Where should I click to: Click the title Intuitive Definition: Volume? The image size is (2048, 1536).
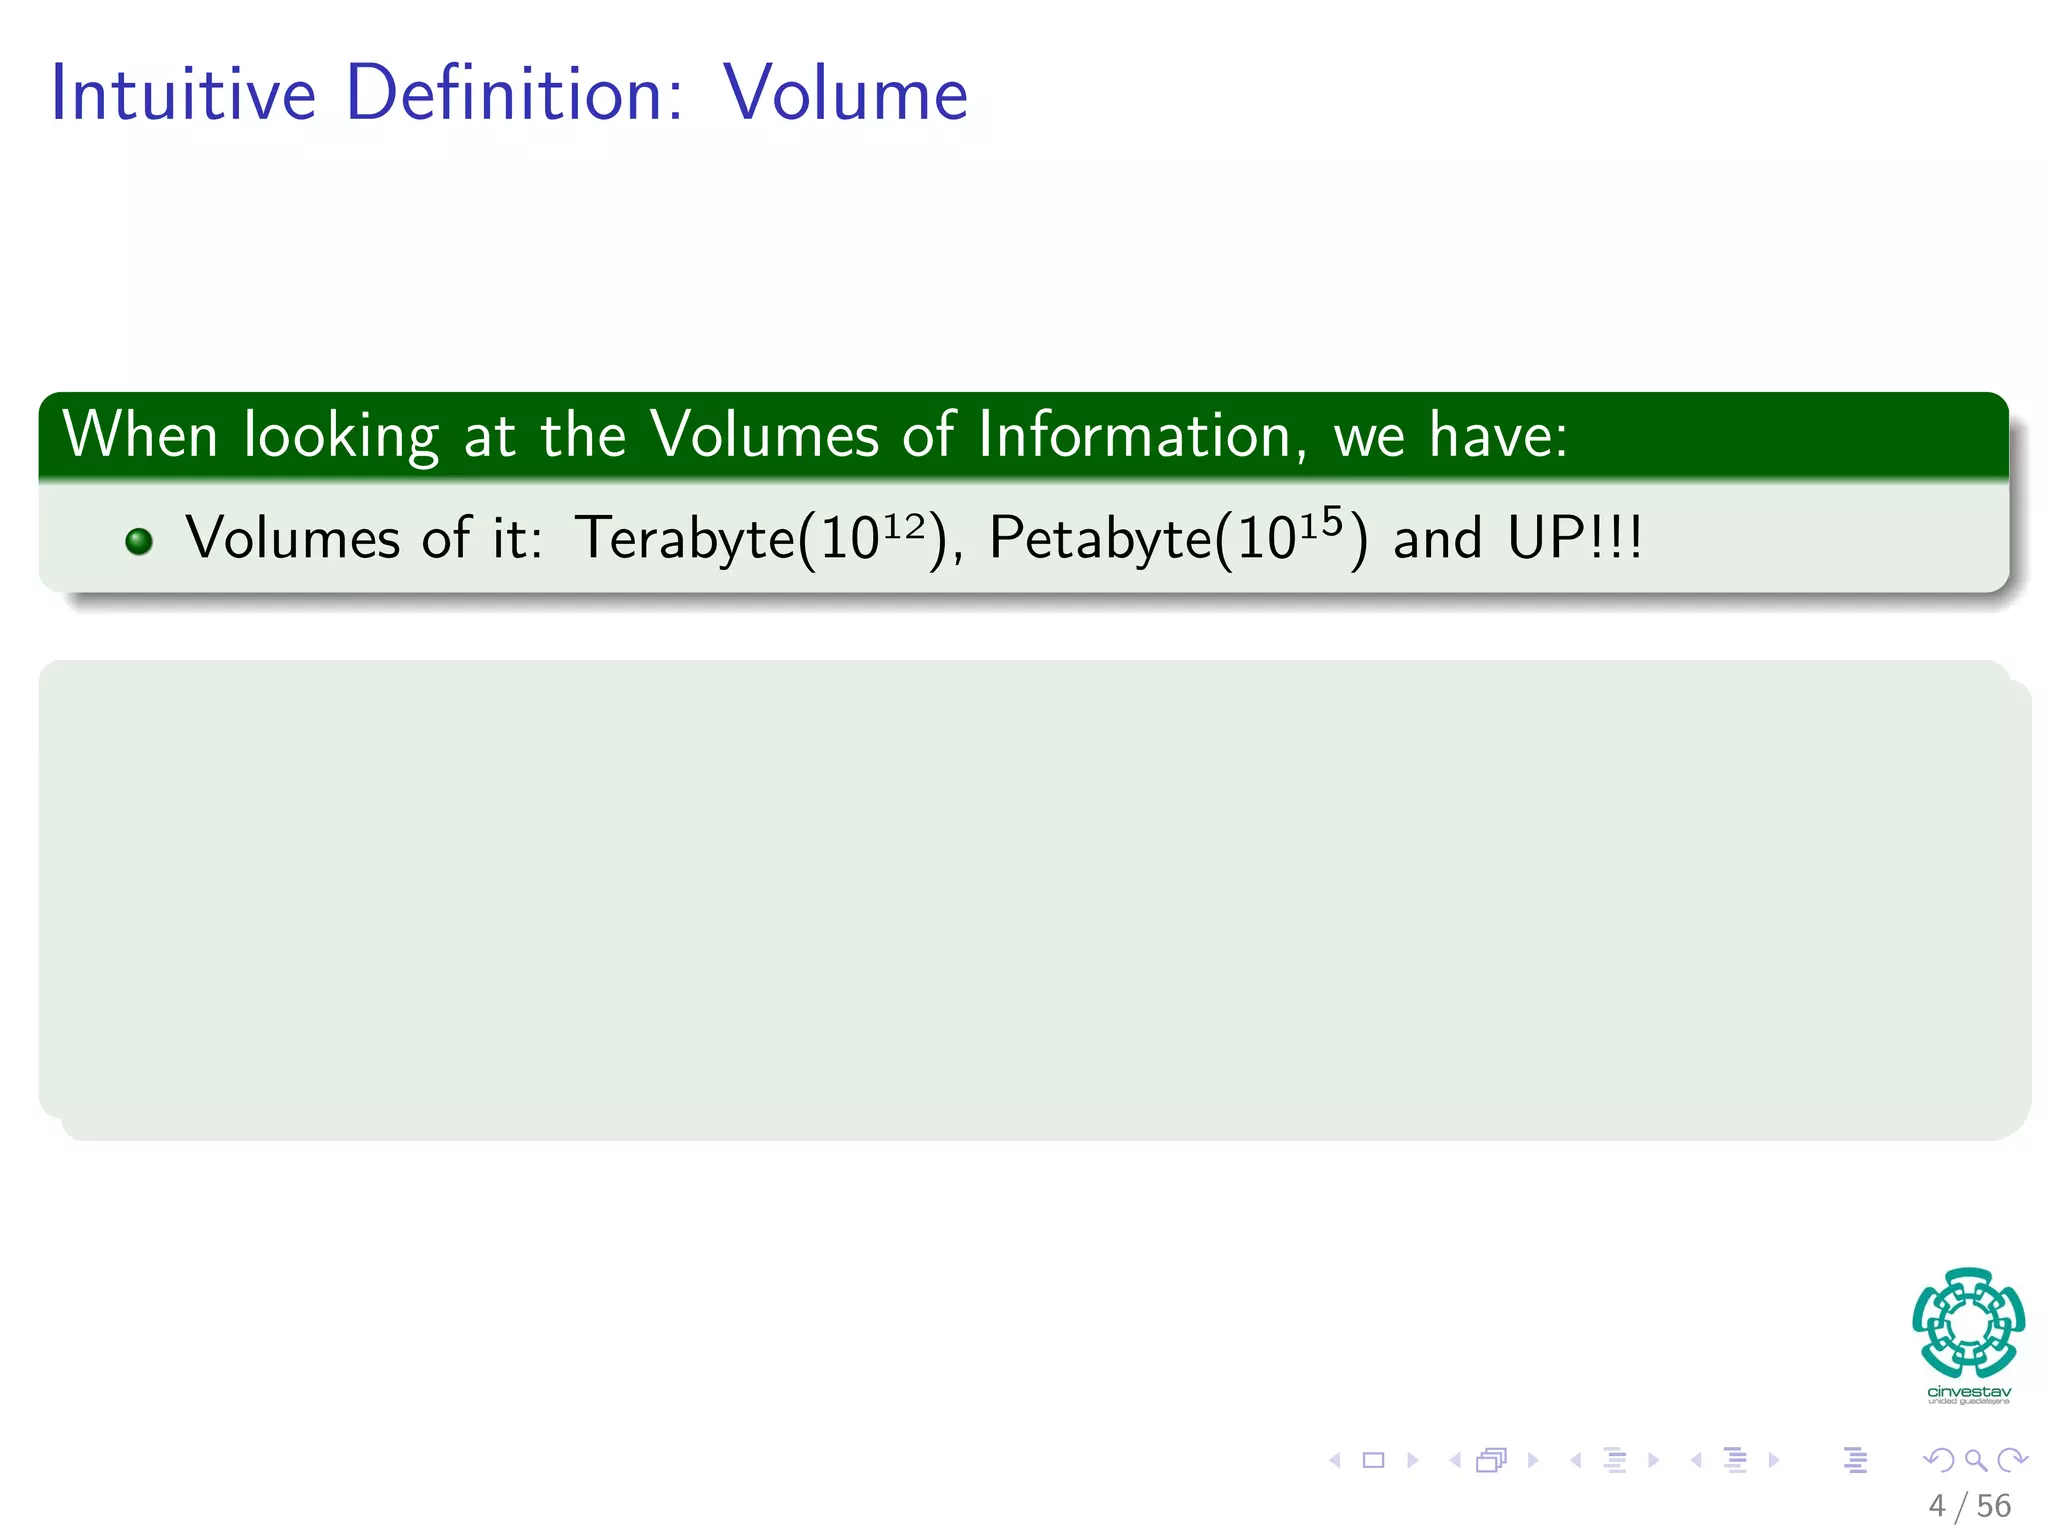509,93
